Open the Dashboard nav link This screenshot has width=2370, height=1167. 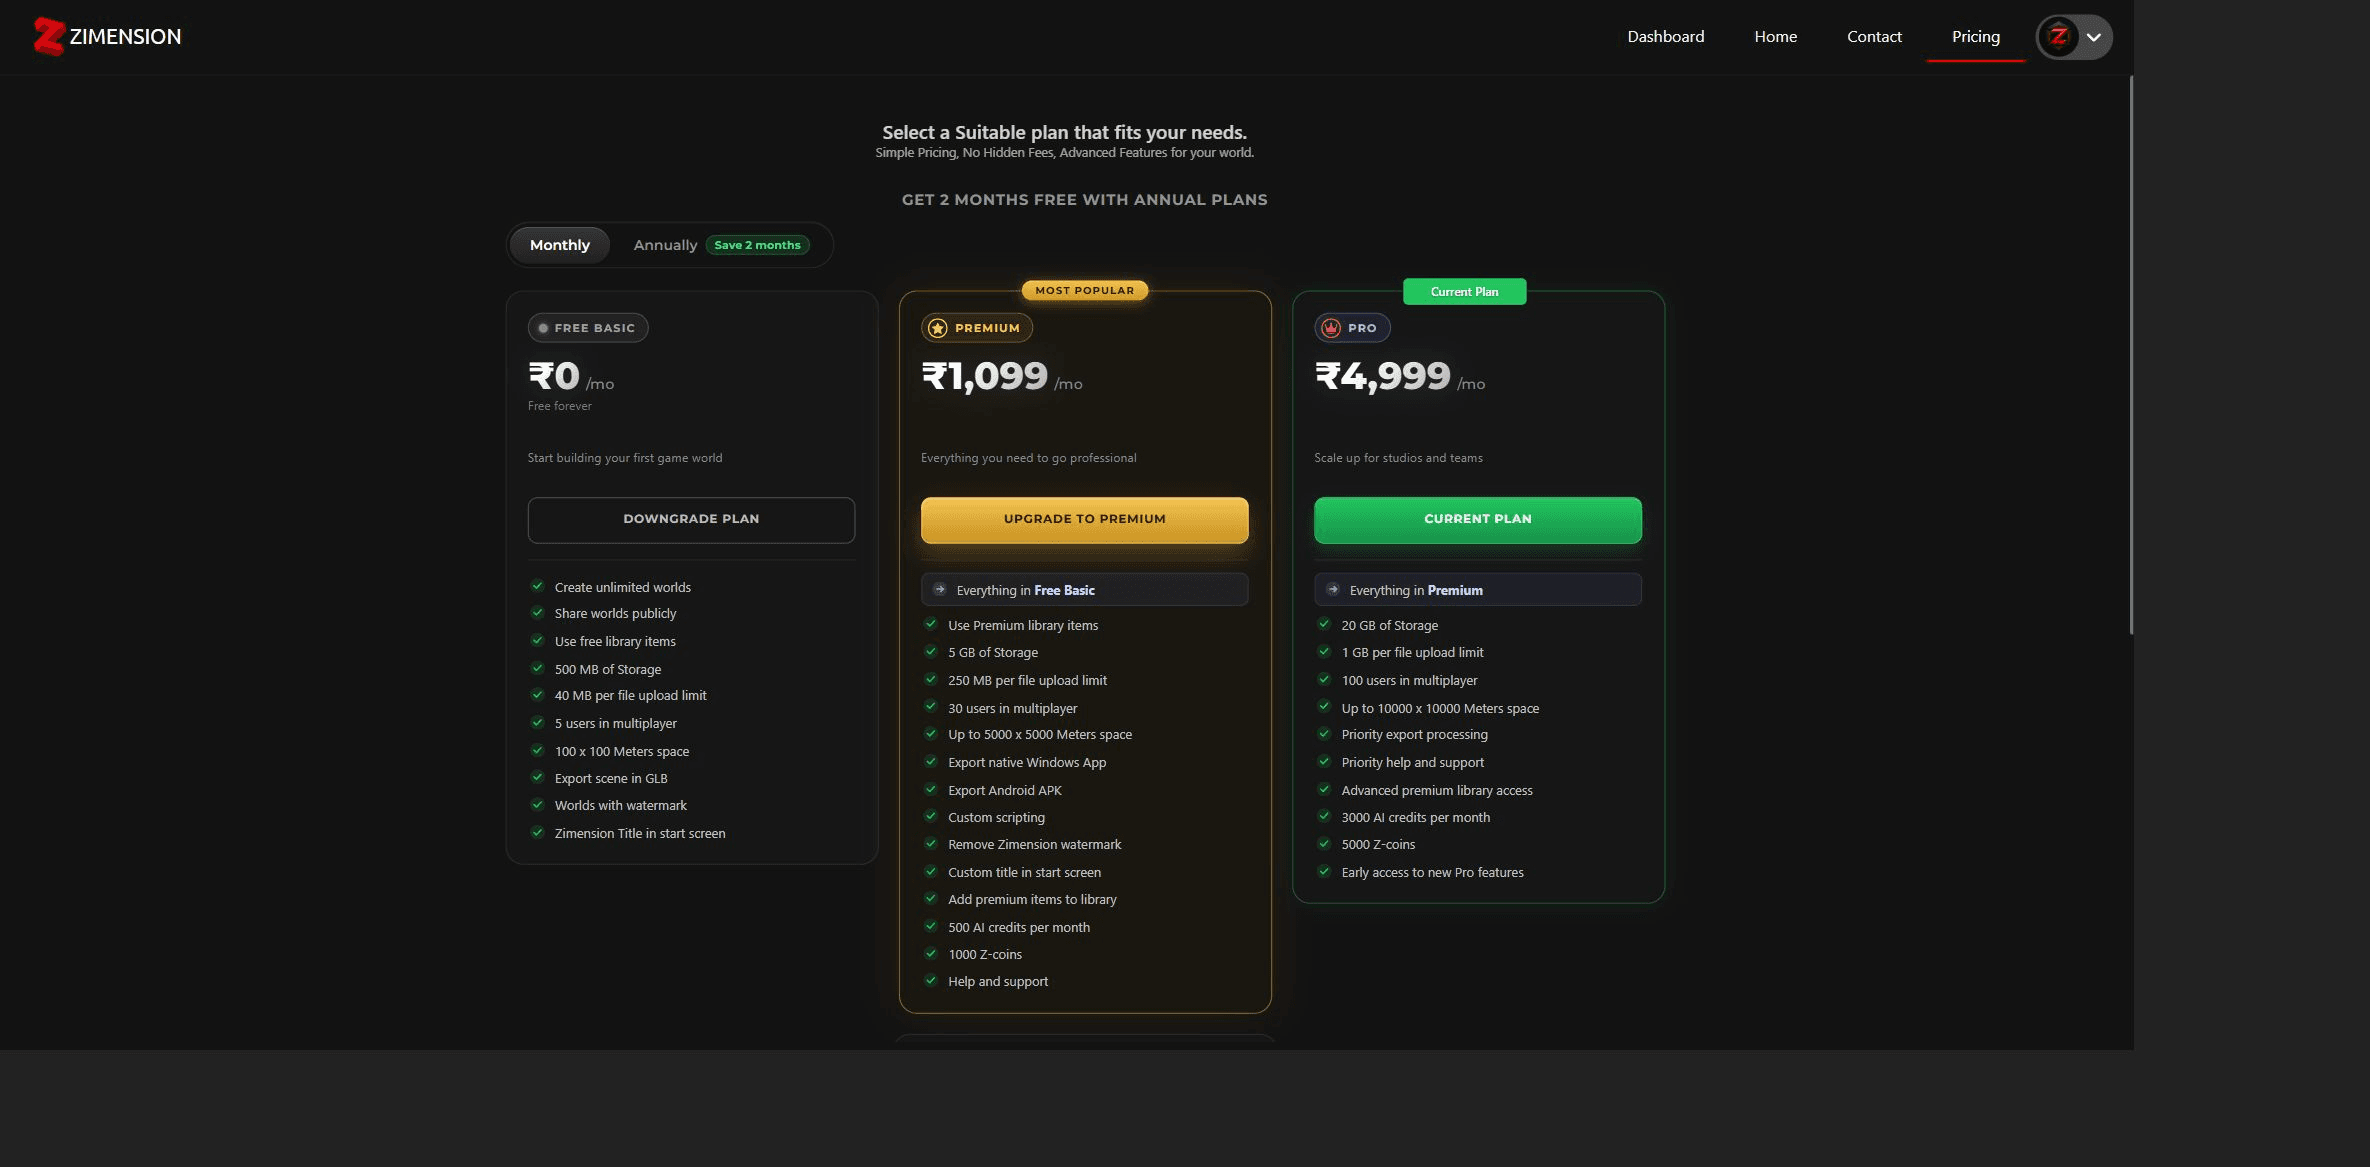point(1665,36)
